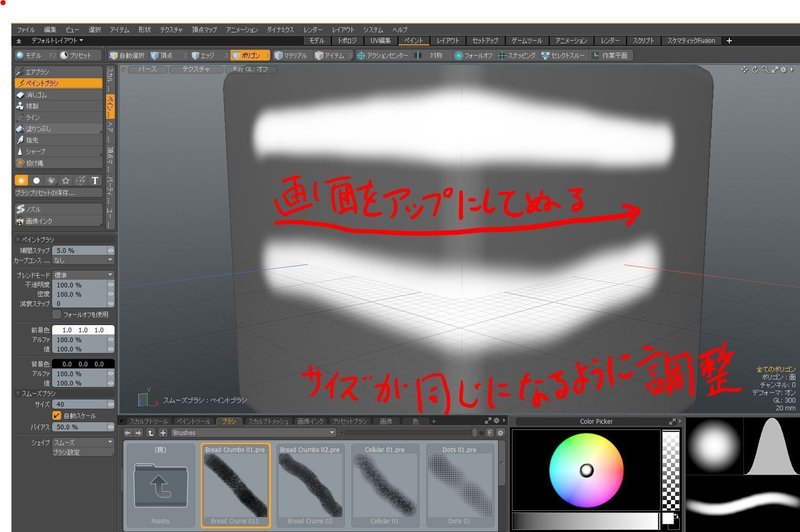The width and height of the screenshot is (800, 532).
Task: Go up one folder in preset browser
Action: click(x=151, y=433)
